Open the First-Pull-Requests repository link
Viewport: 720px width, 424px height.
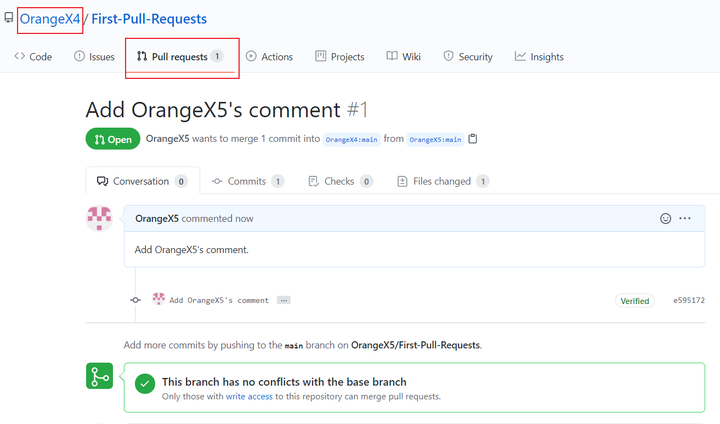point(149,19)
